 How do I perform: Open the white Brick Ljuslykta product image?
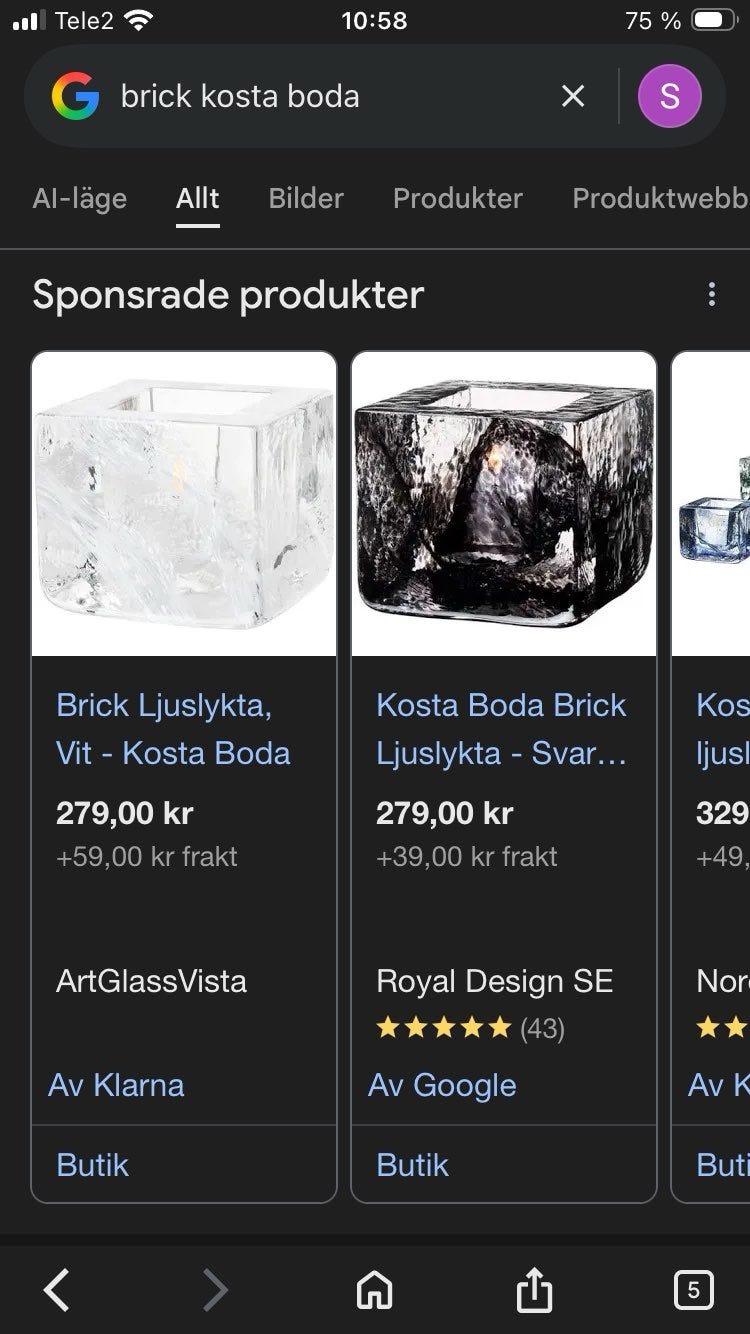(184, 504)
